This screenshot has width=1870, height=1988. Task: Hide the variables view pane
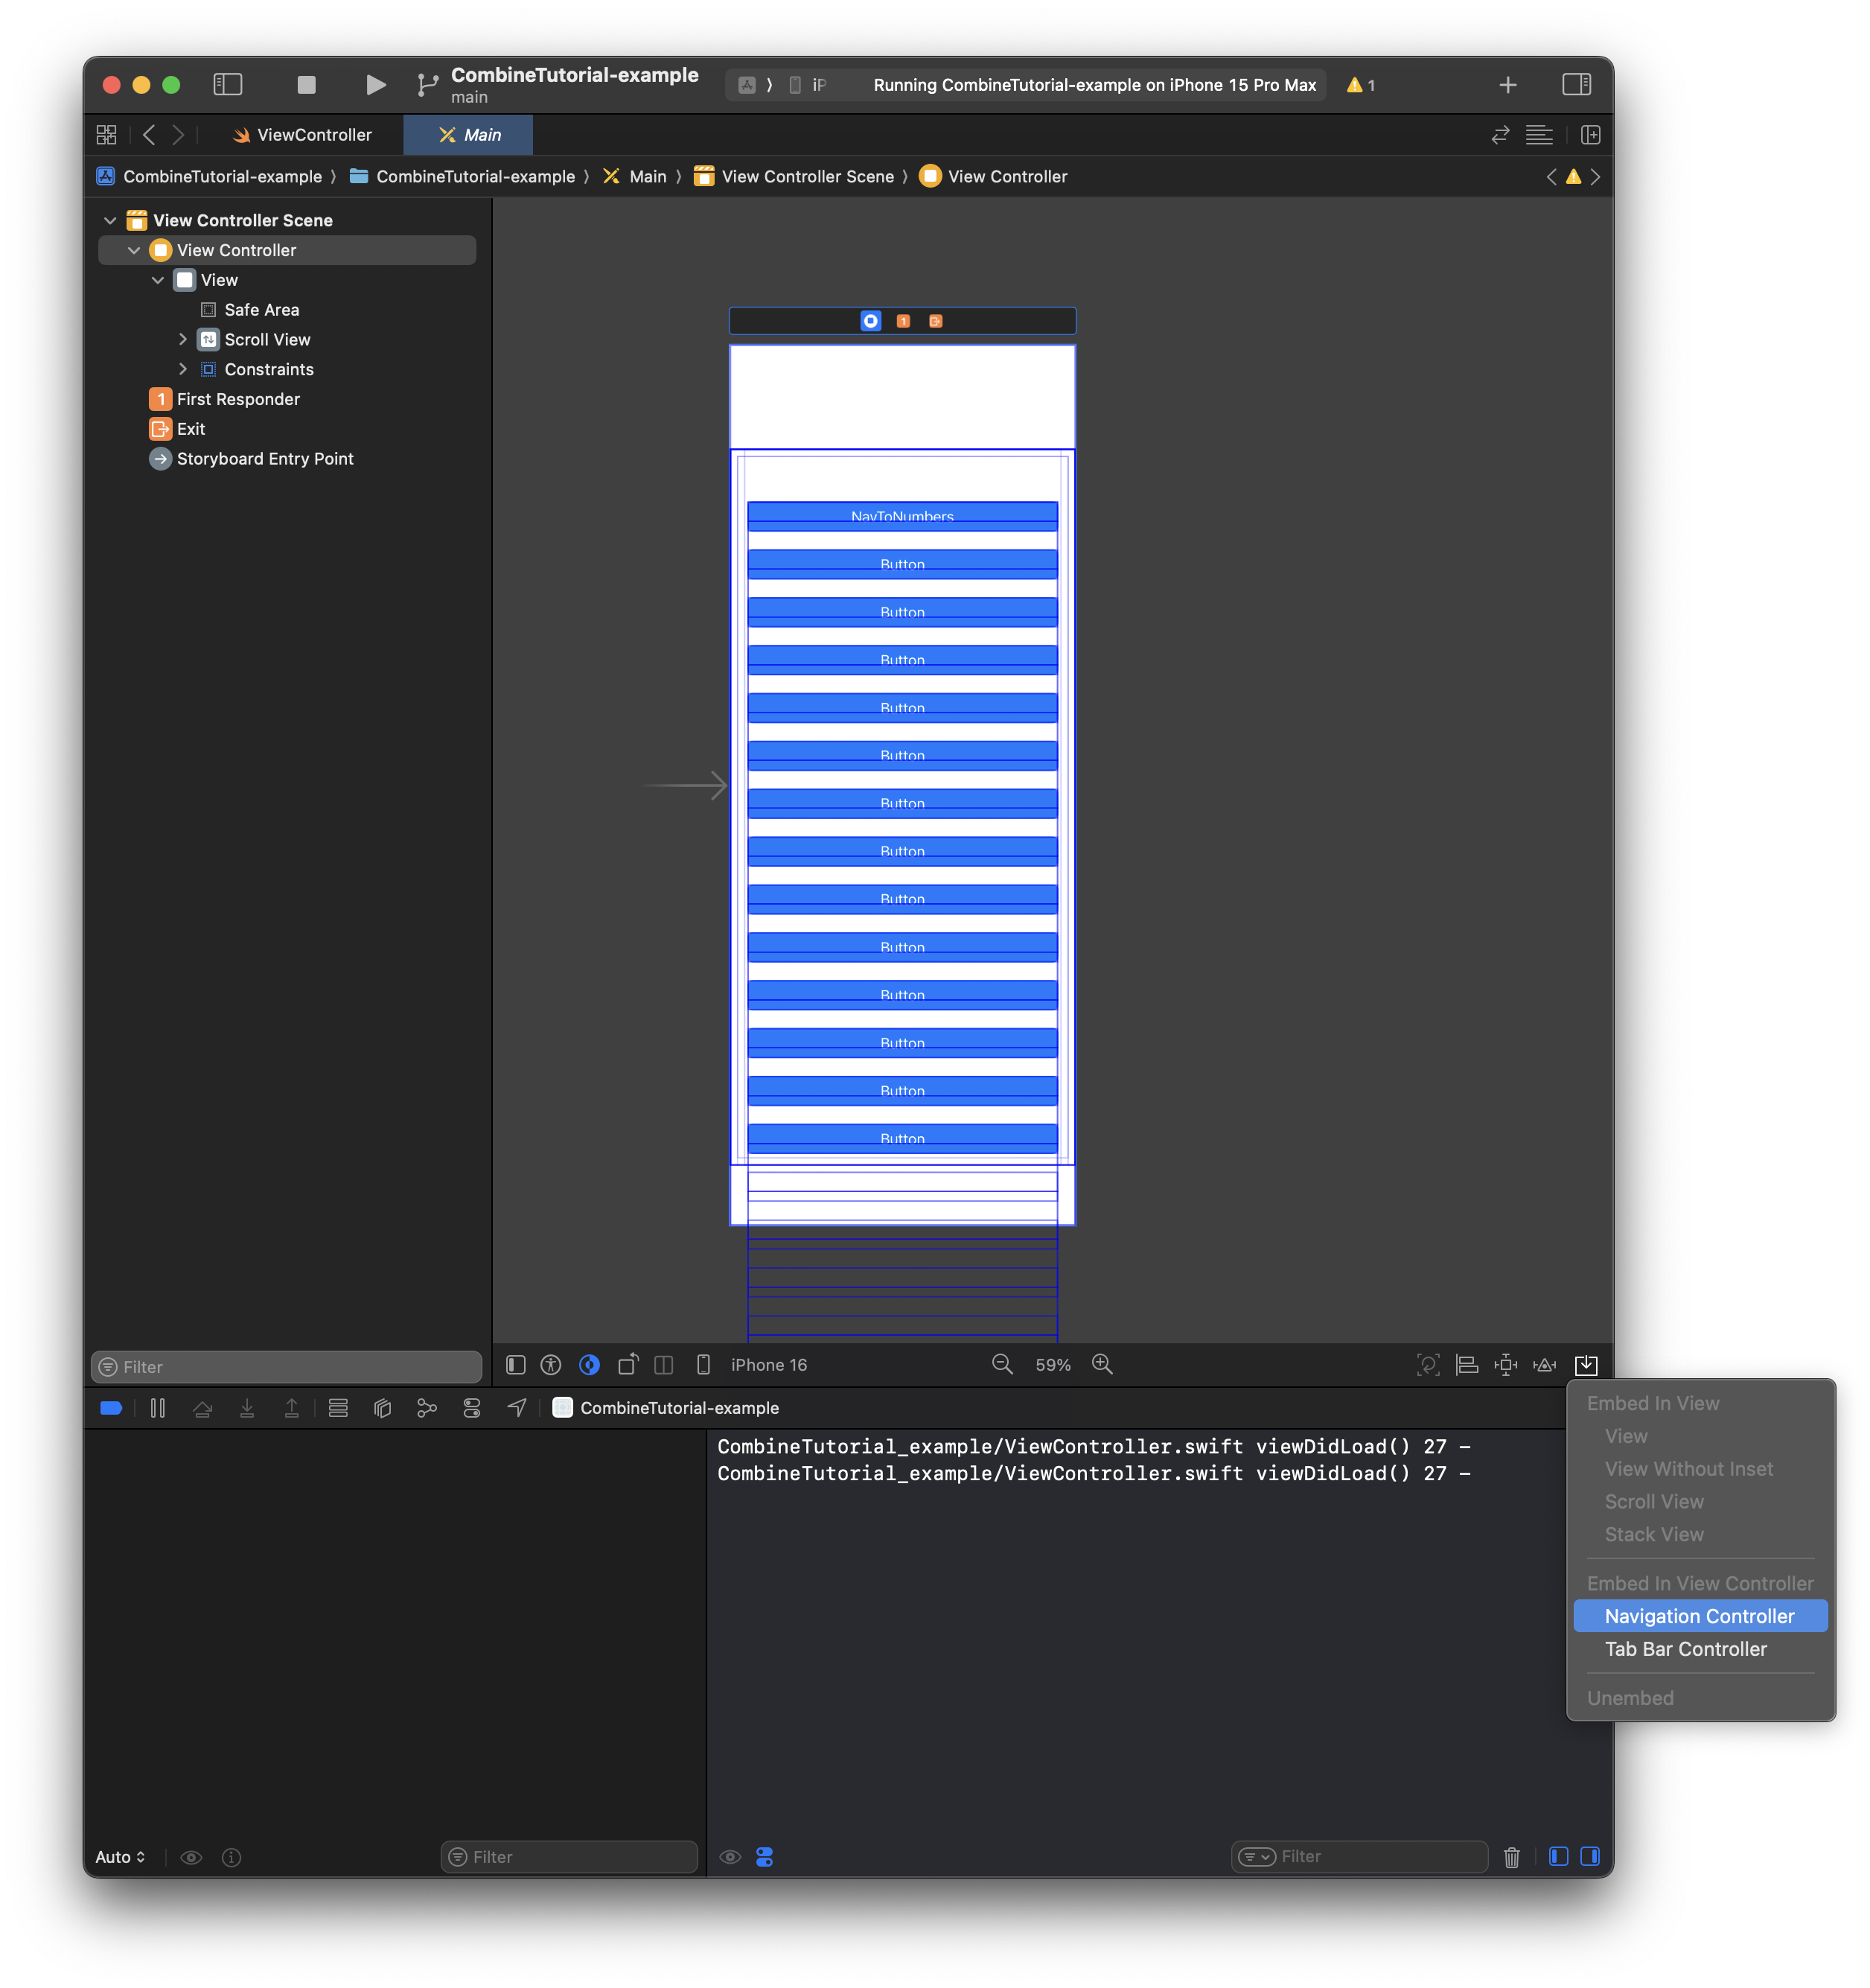[x=1558, y=1857]
